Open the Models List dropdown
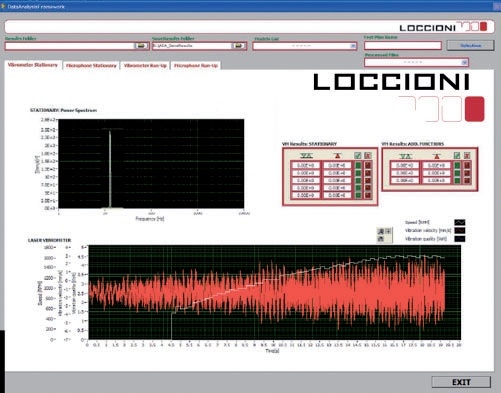The image size is (501, 393). click(305, 46)
